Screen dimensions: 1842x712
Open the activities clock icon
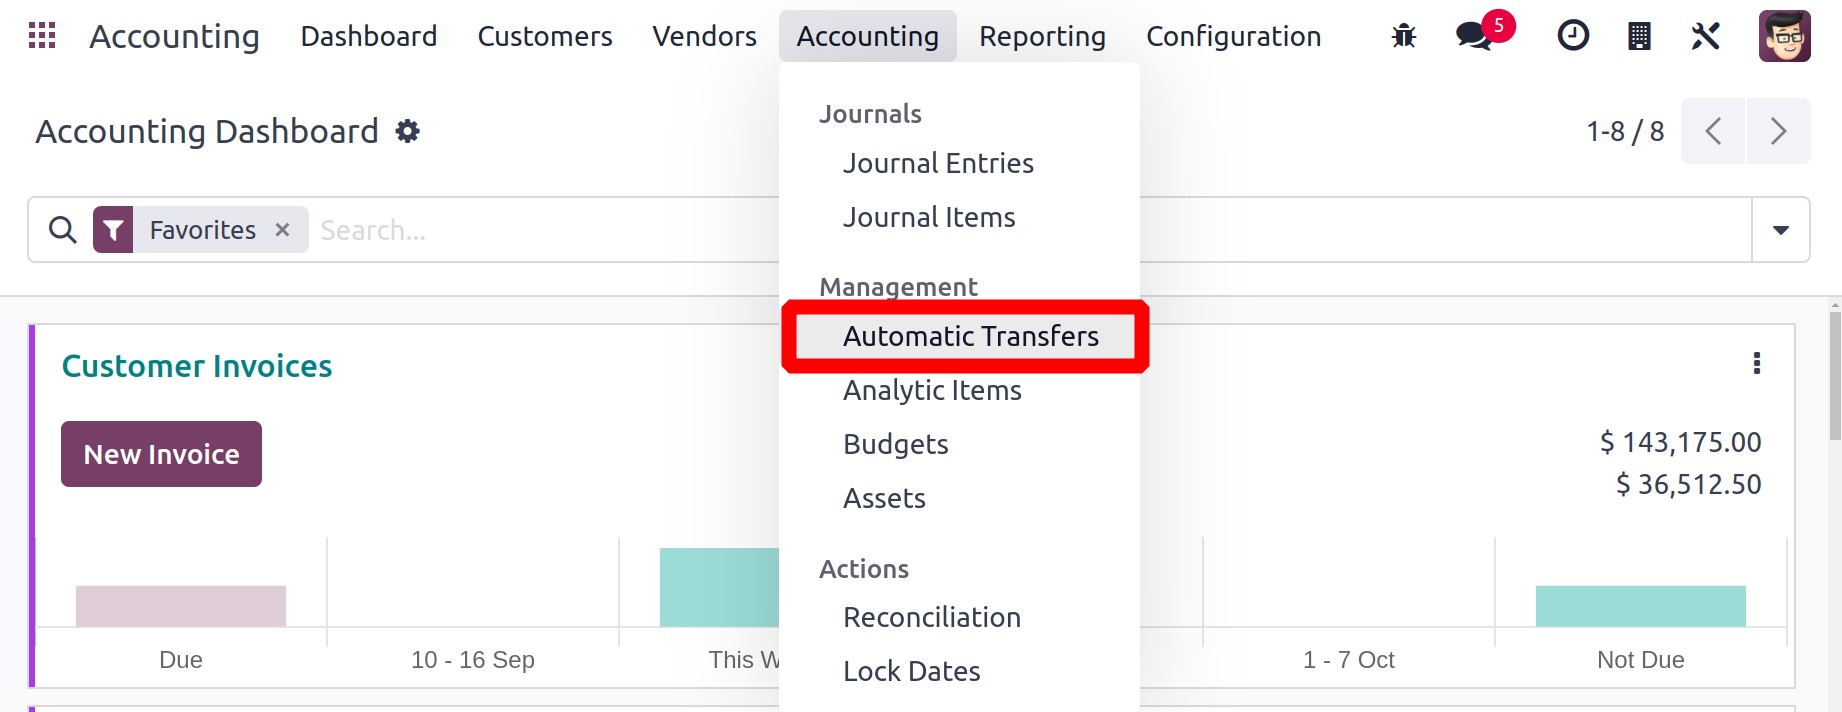click(1573, 37)
